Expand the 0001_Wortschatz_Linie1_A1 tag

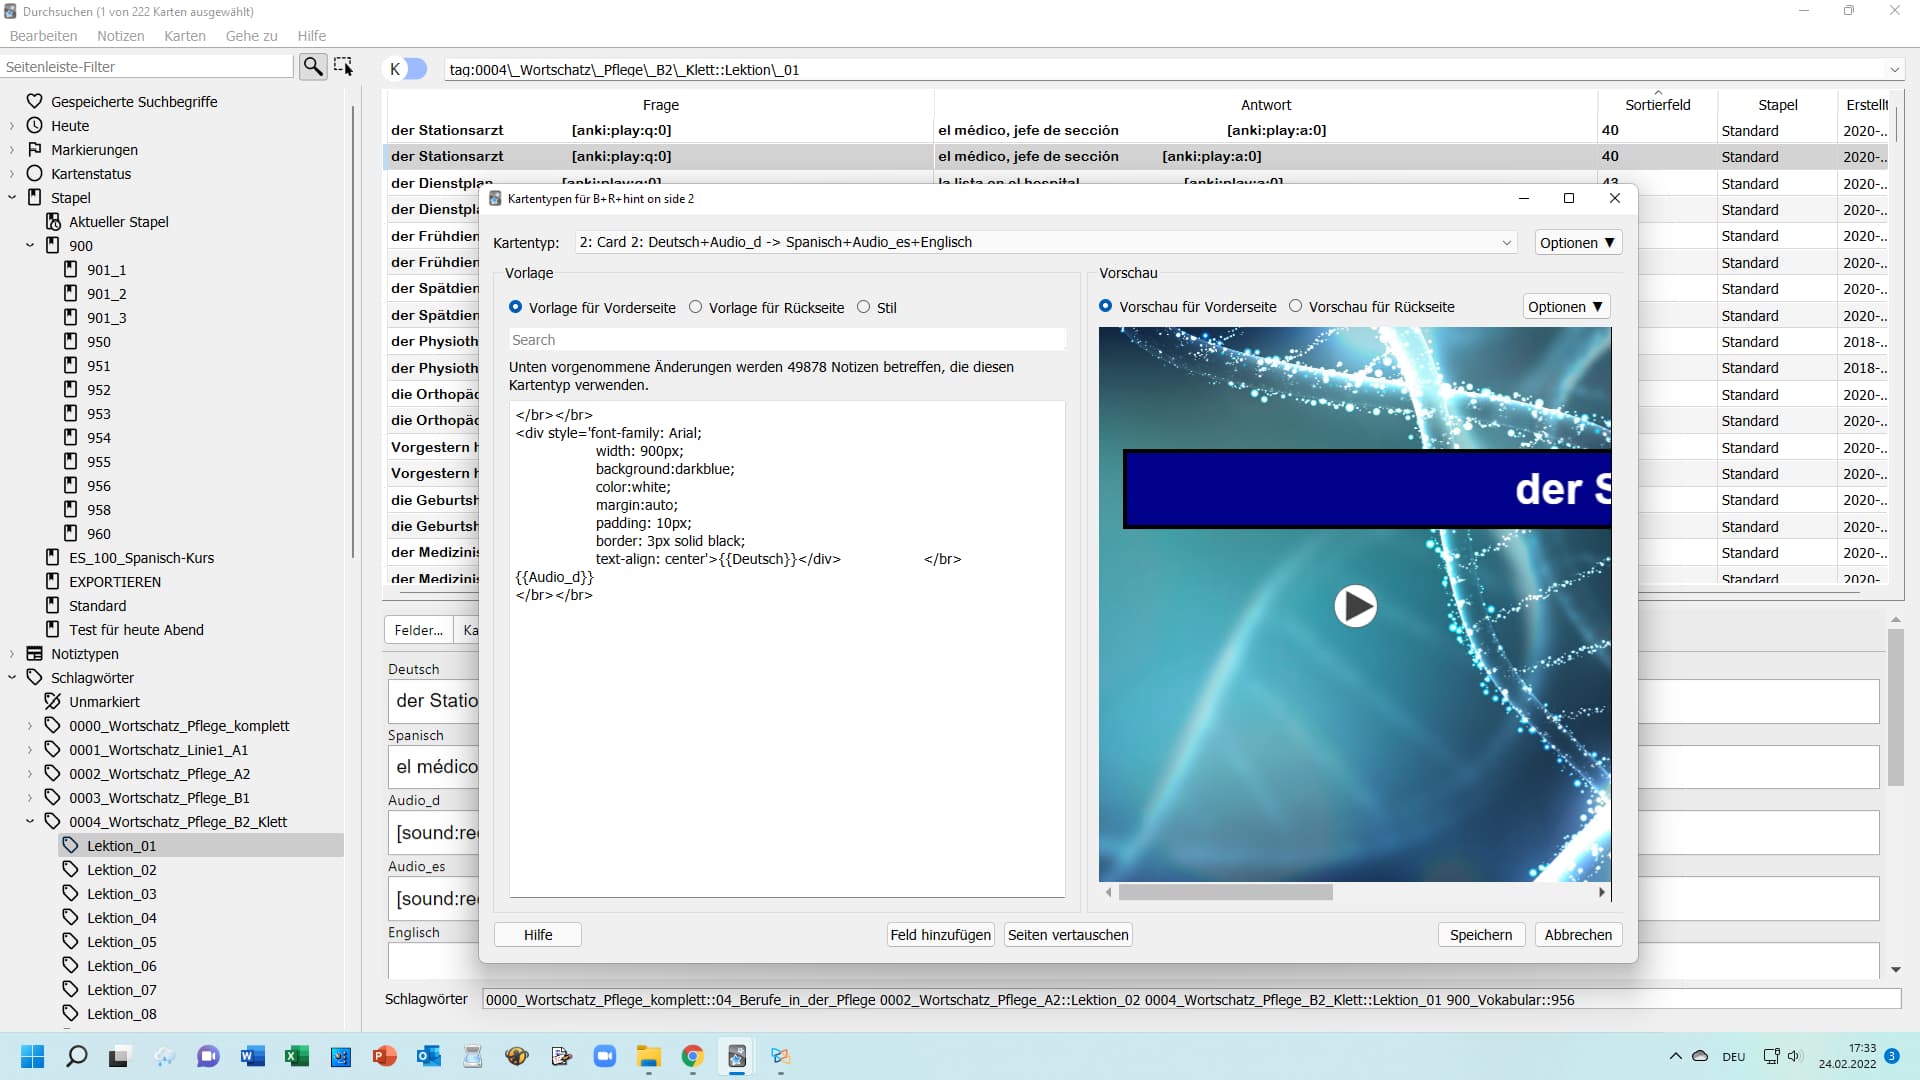29,750
